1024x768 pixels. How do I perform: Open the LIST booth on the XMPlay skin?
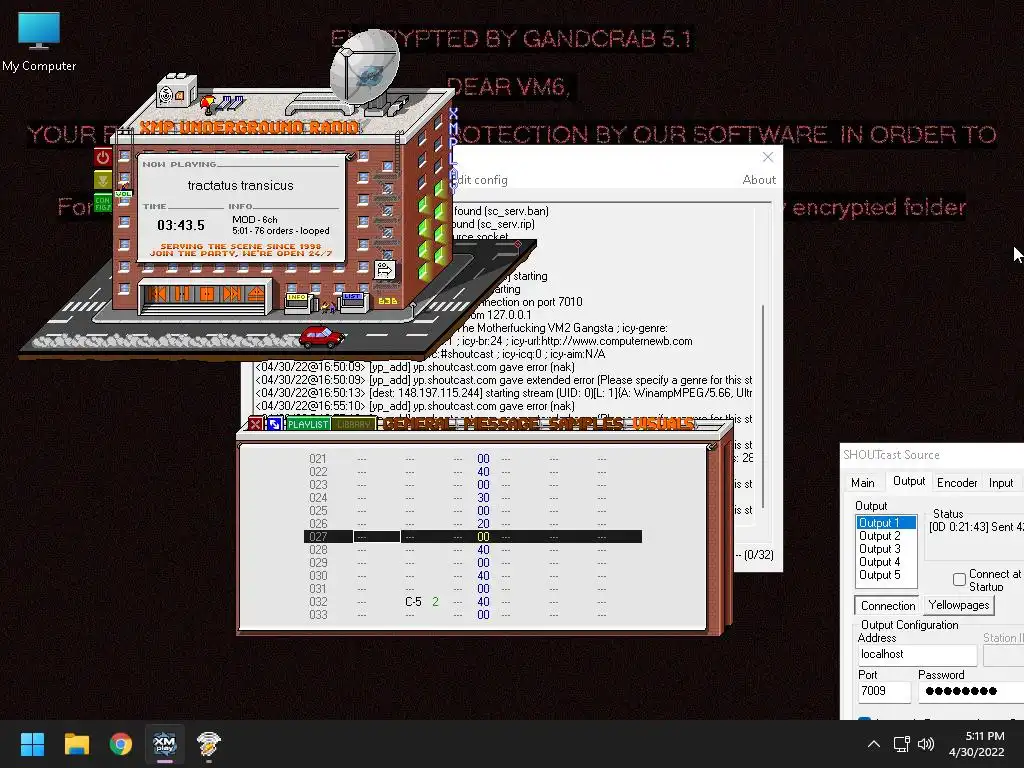pos(353,302)
